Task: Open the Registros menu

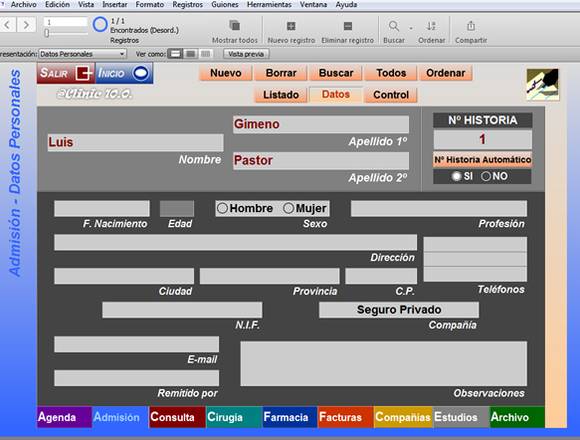Action: tap(188, 5)
